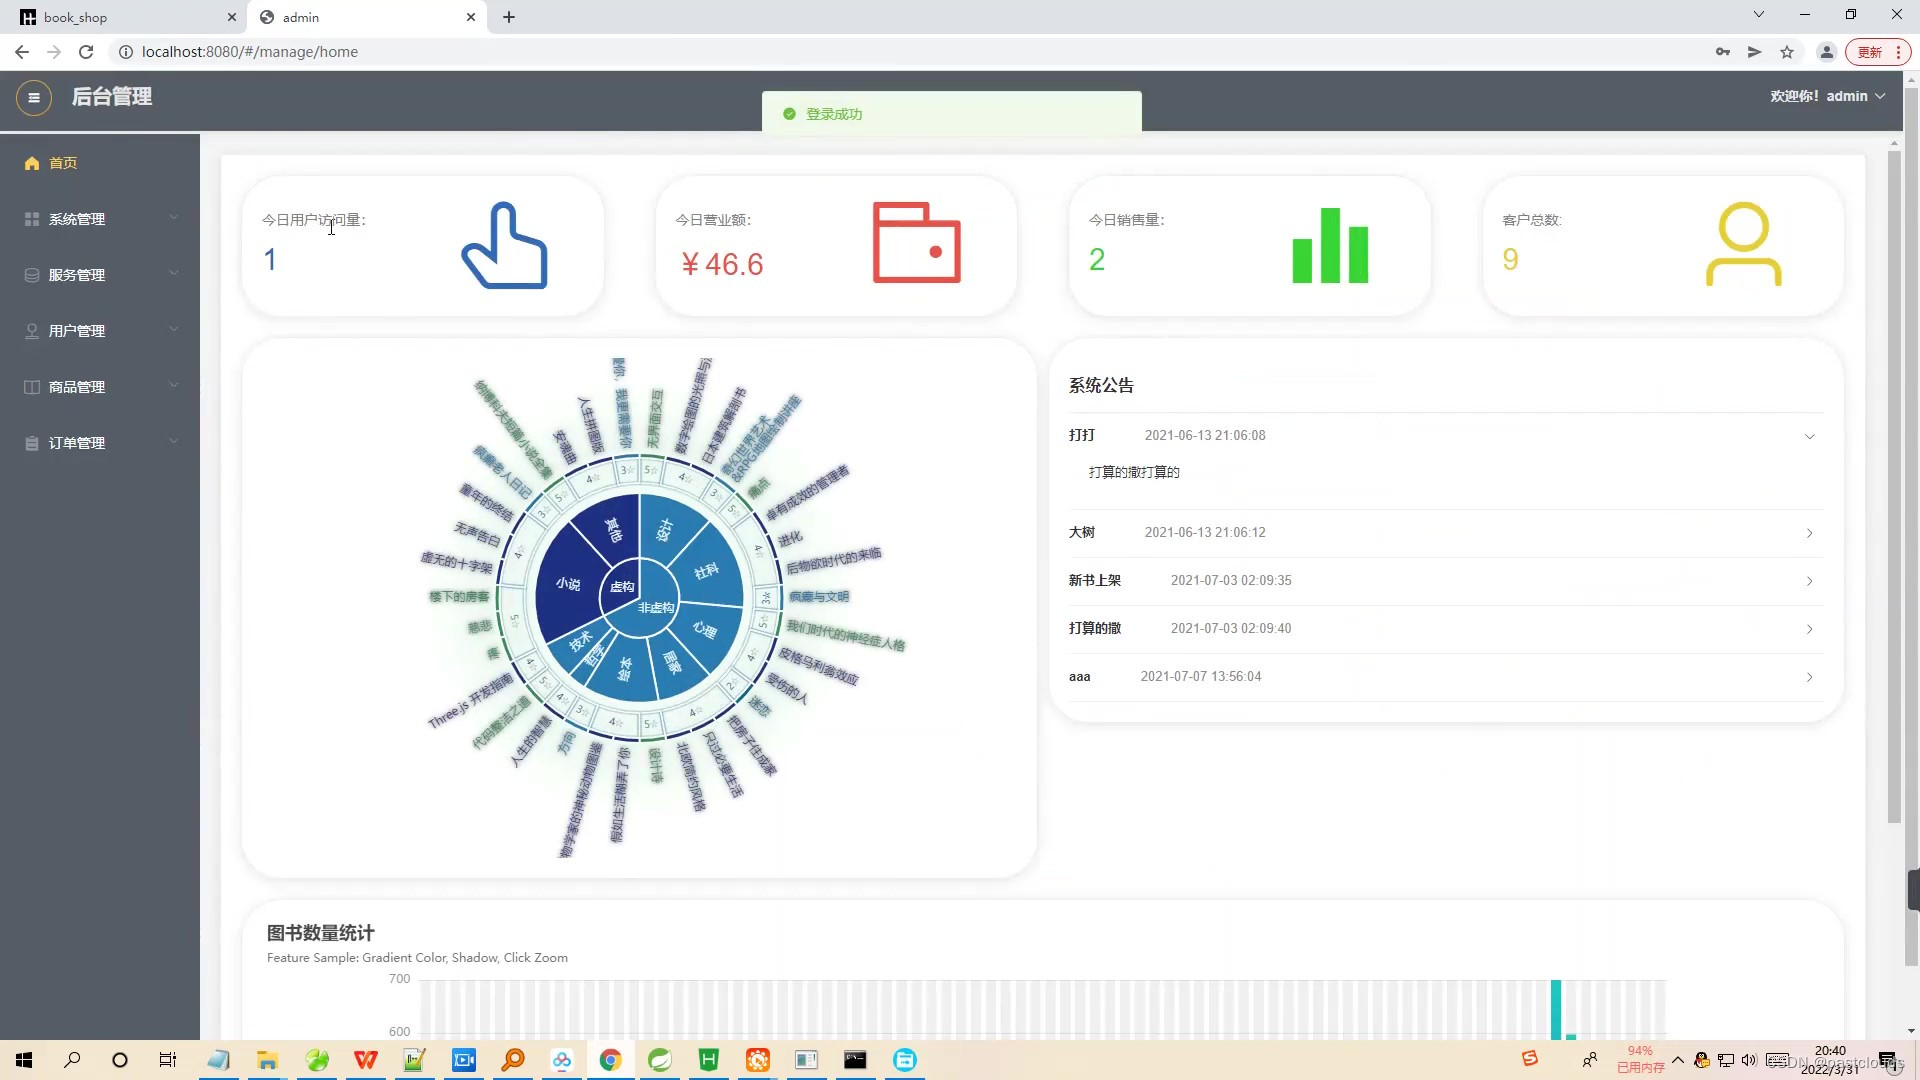
Task: Click the yellow customer person icon
Action: coord(1744,243)
